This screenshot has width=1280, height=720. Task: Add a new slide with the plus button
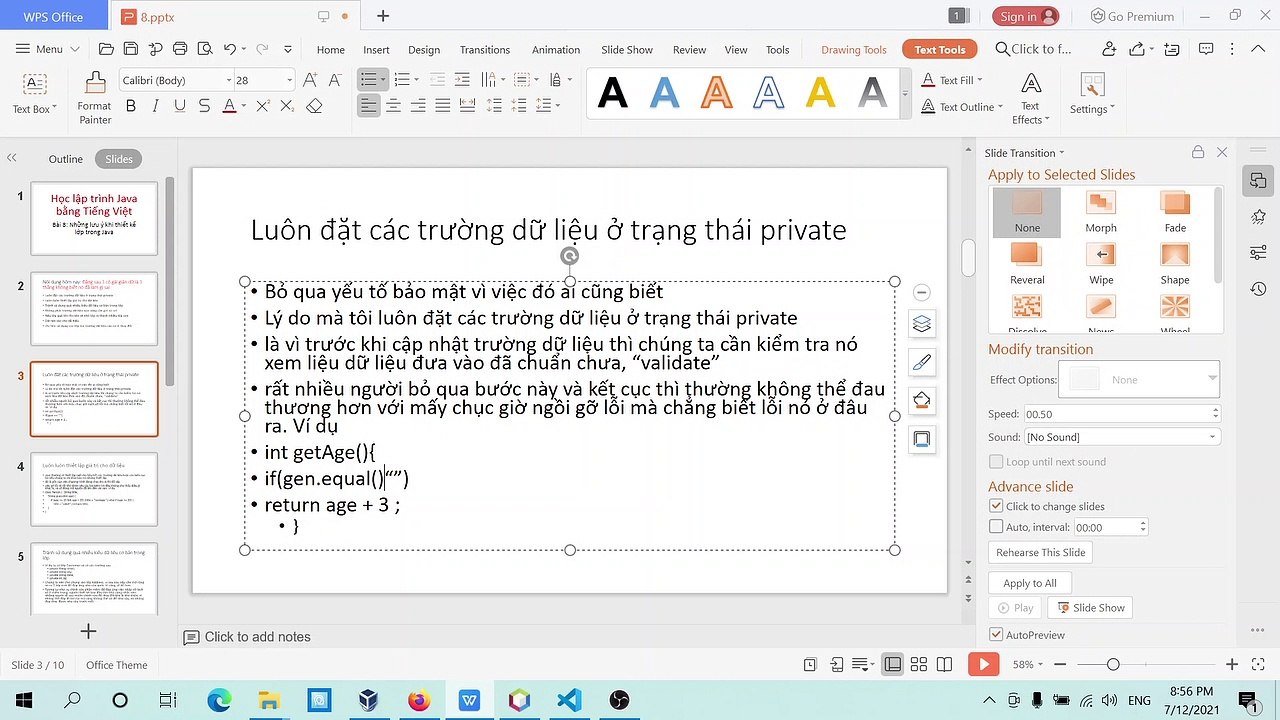(89, 631)
